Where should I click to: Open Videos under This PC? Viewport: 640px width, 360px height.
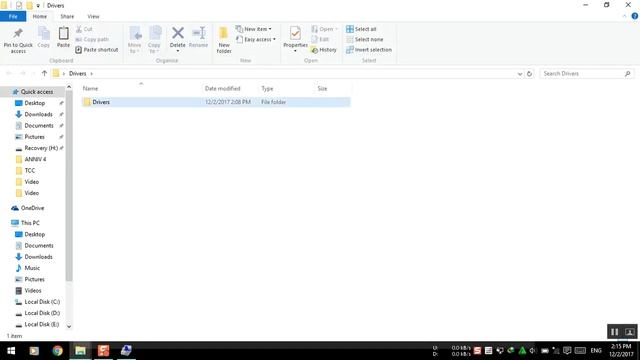(33, 291)
